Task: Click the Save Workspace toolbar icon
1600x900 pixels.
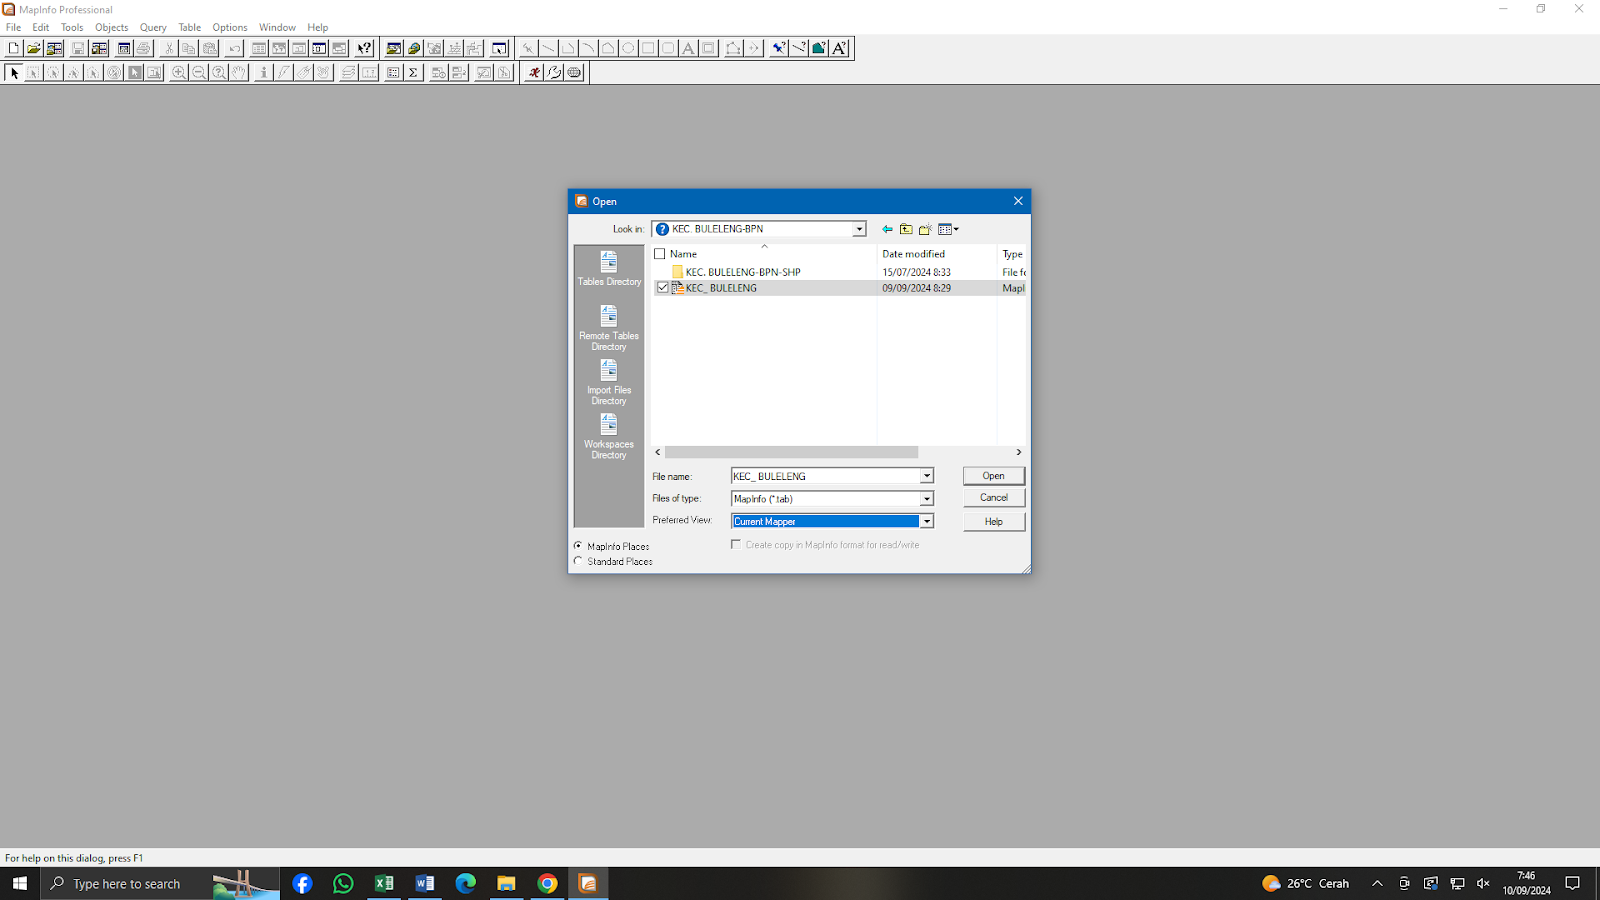Action: click(99, 48)
